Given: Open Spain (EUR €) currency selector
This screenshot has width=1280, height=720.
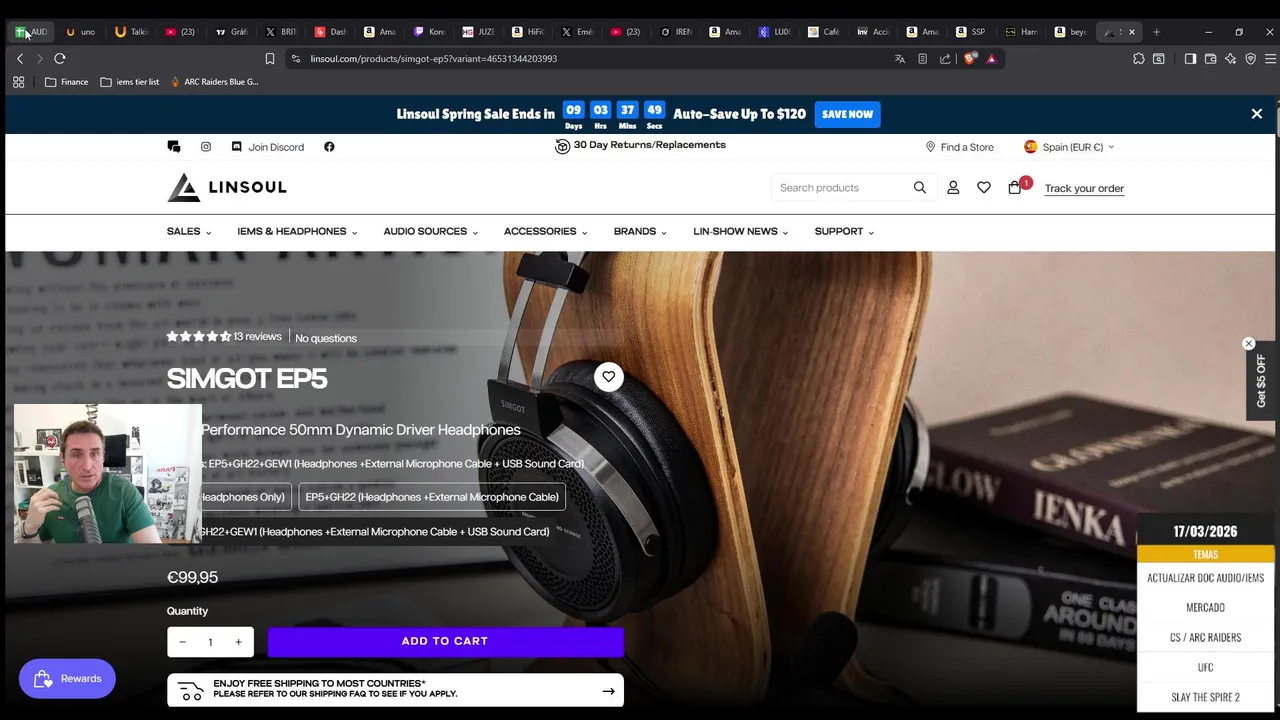Looking at the screenshot, I should (x=1069, y=147).
